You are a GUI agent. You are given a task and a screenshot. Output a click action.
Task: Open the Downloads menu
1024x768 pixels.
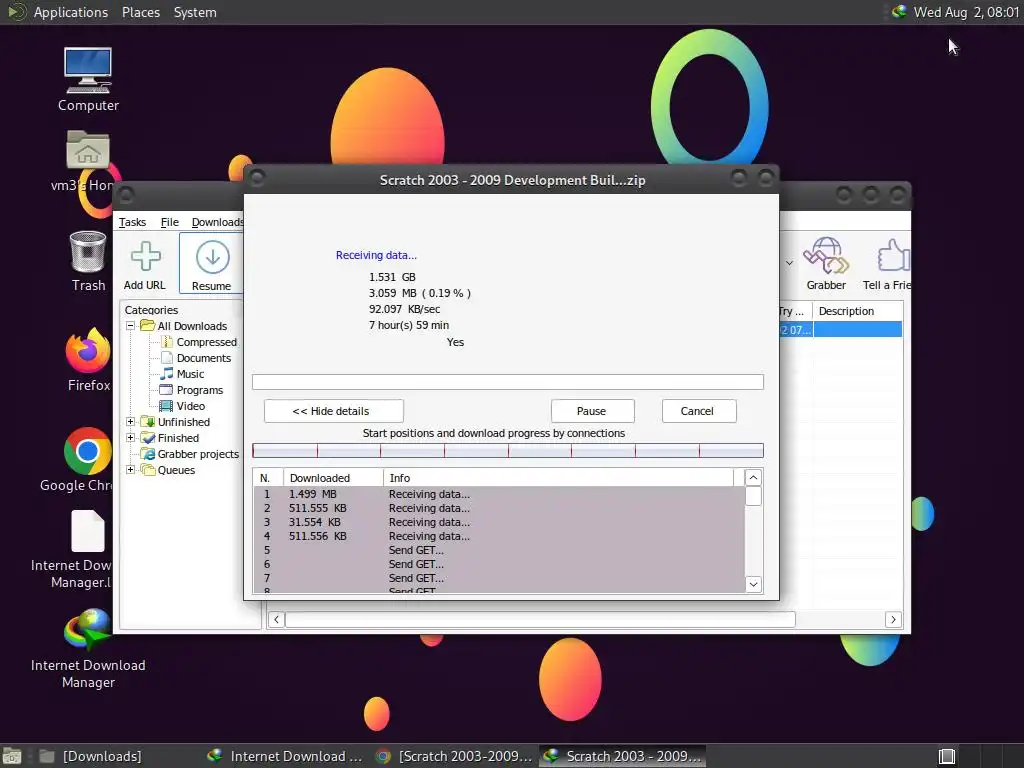pos(217,222)
